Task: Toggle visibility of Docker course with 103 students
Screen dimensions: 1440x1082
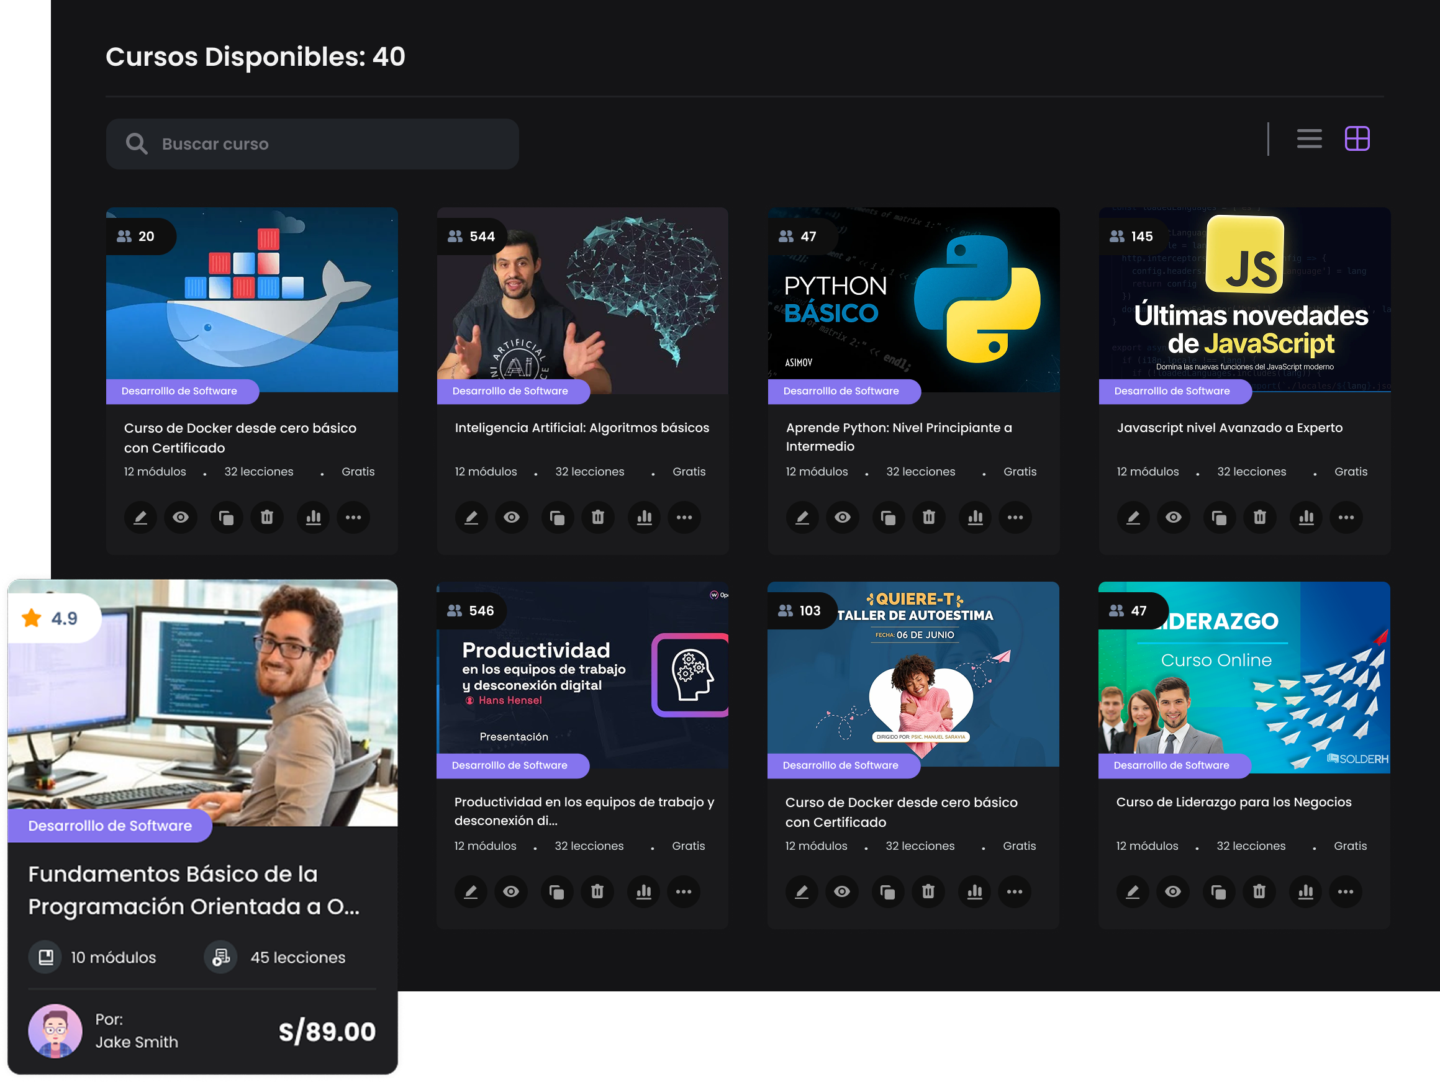Action: click(842, 891)
